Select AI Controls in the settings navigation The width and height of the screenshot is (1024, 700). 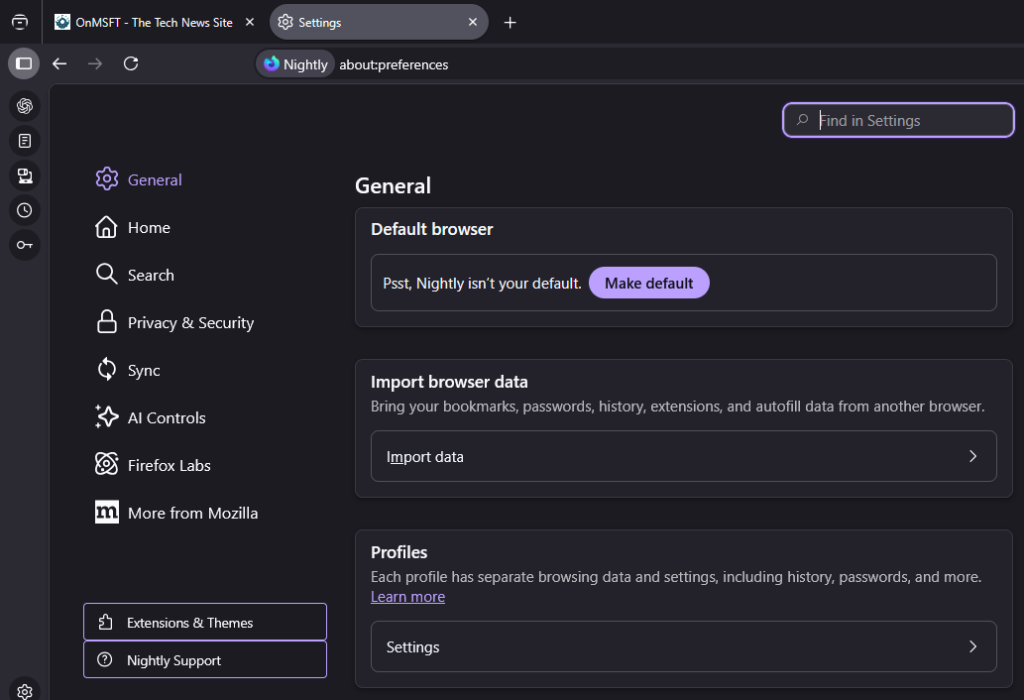pos(166,418)
